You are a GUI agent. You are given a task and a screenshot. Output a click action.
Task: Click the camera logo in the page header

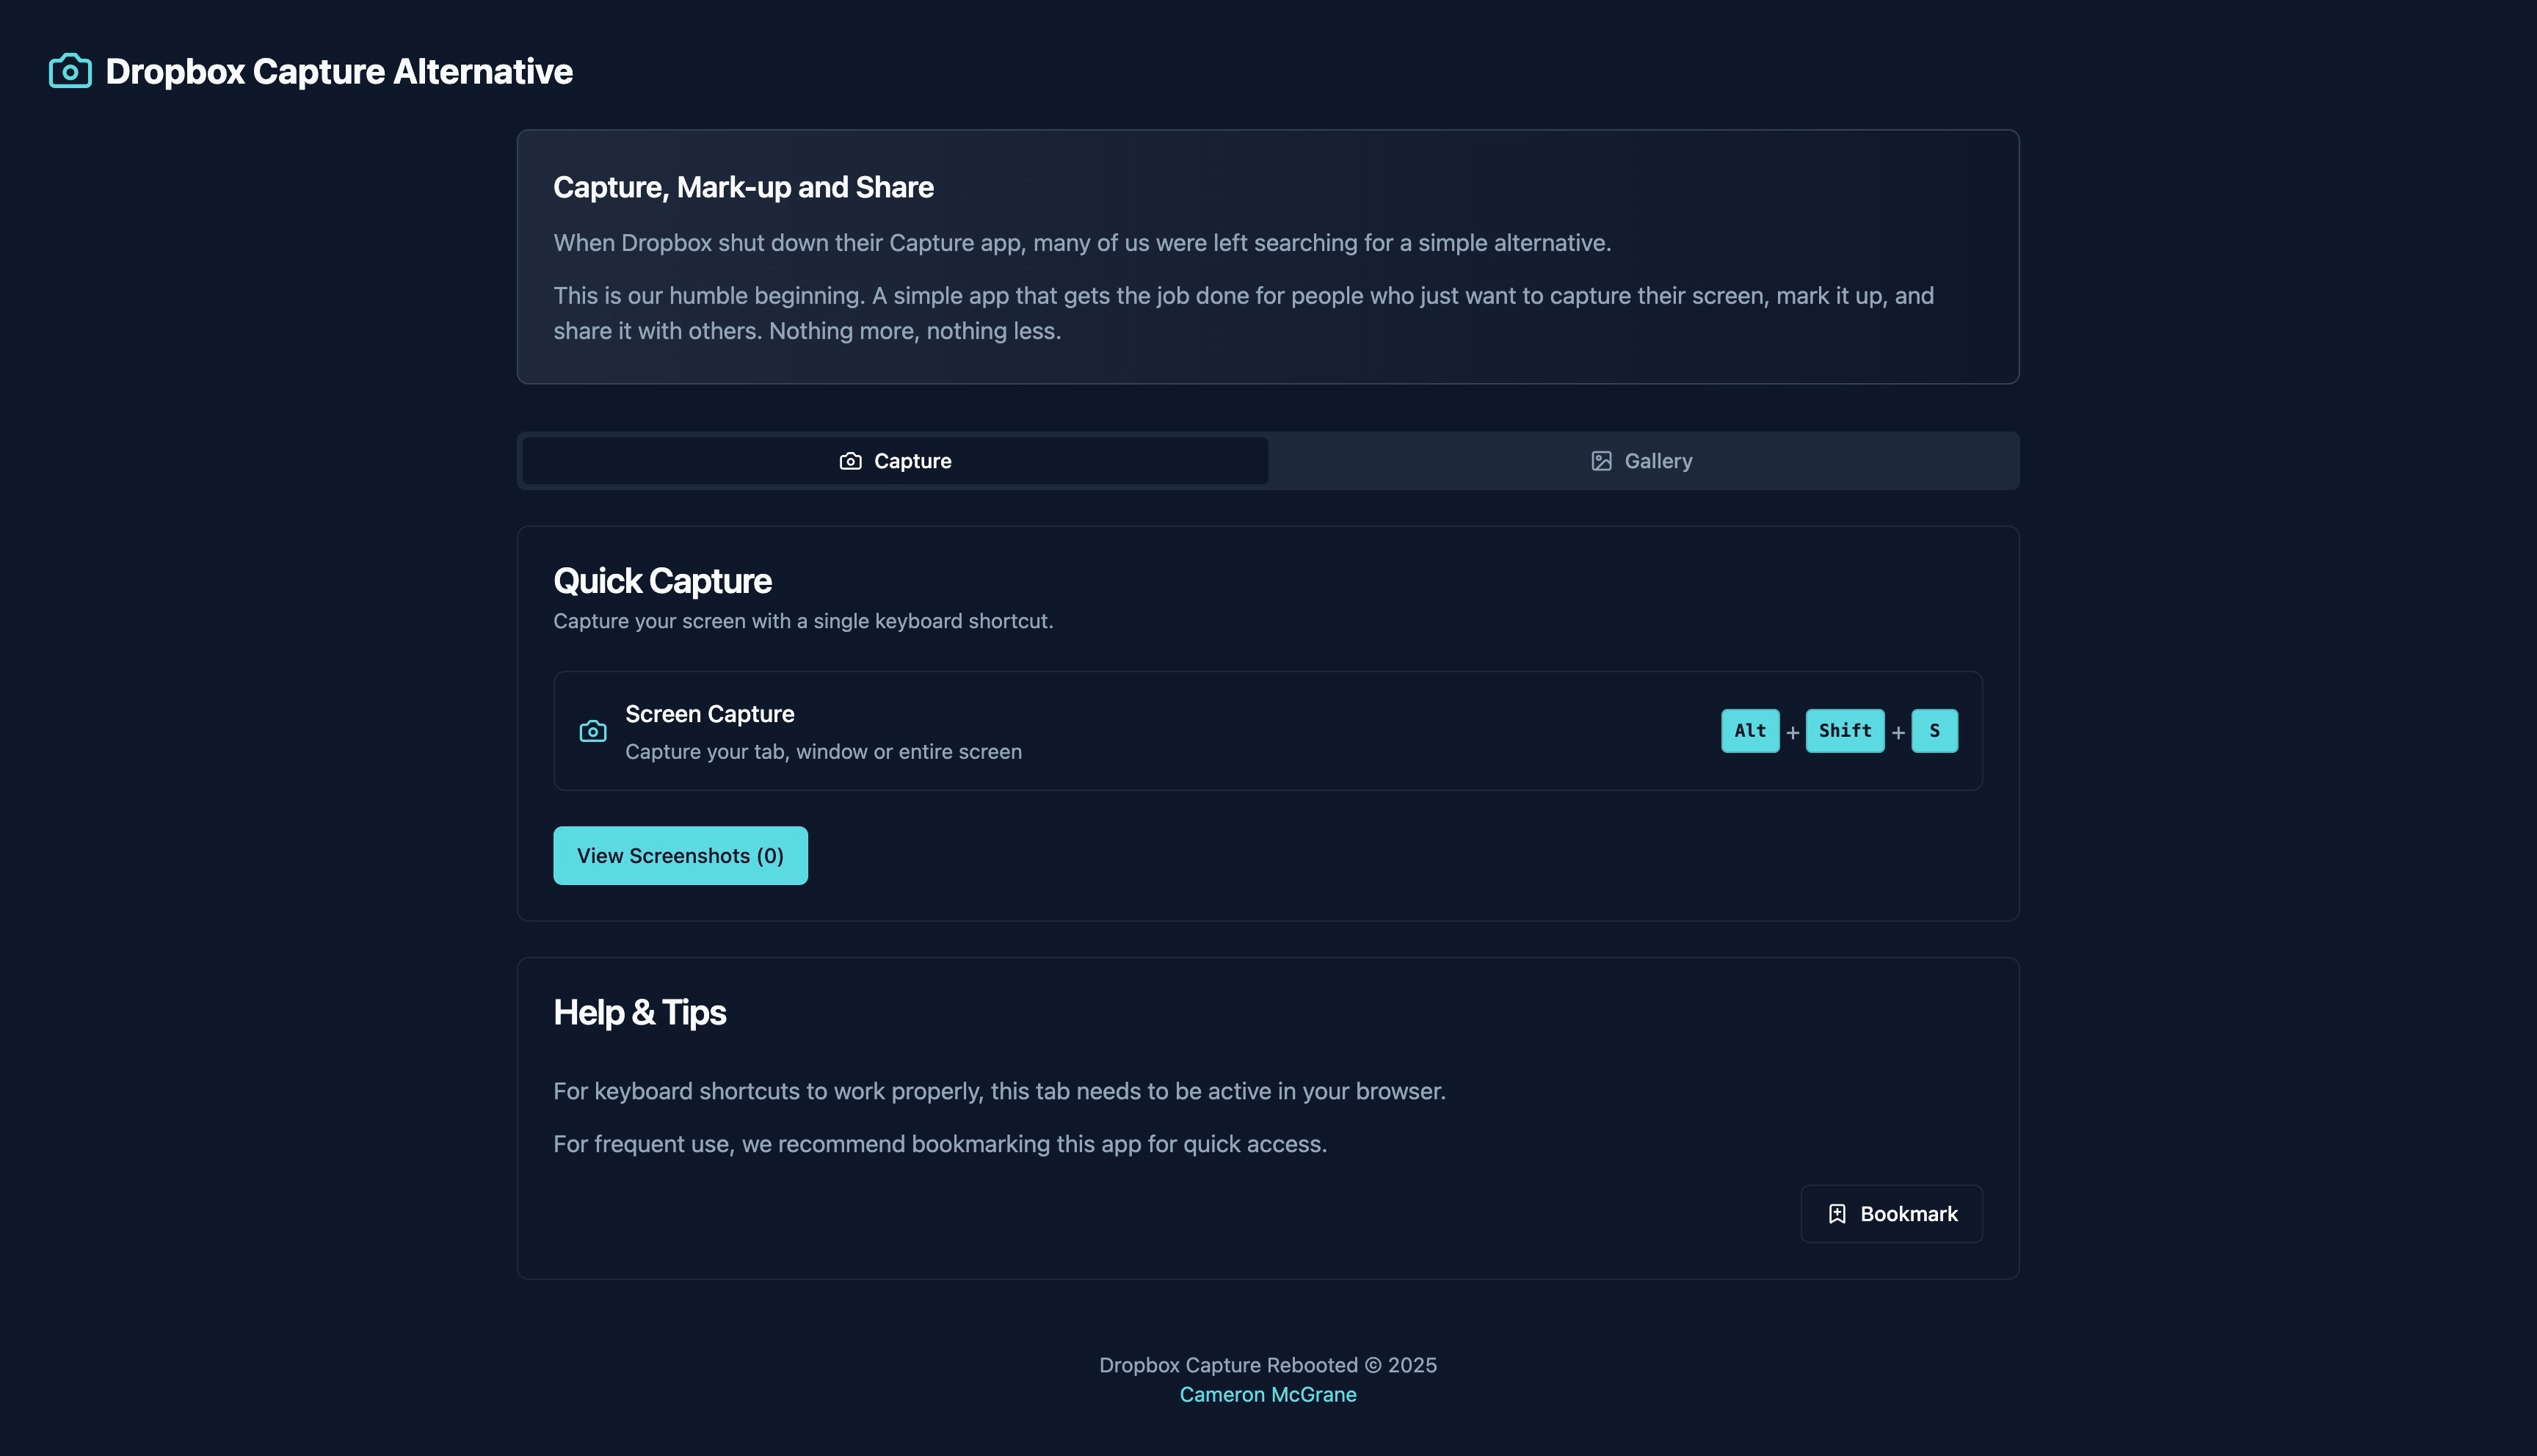[70, 70]
